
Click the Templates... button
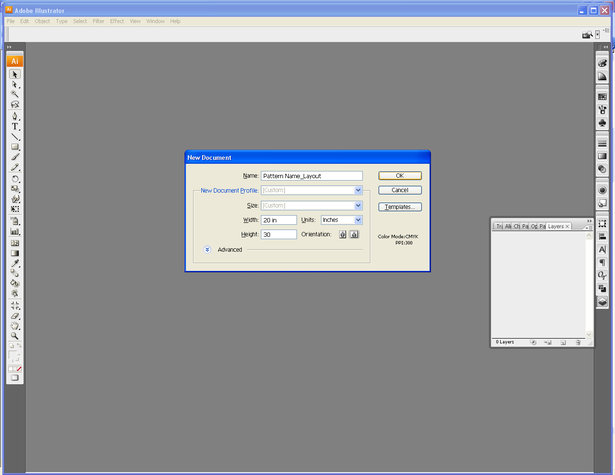click(400, 207)
